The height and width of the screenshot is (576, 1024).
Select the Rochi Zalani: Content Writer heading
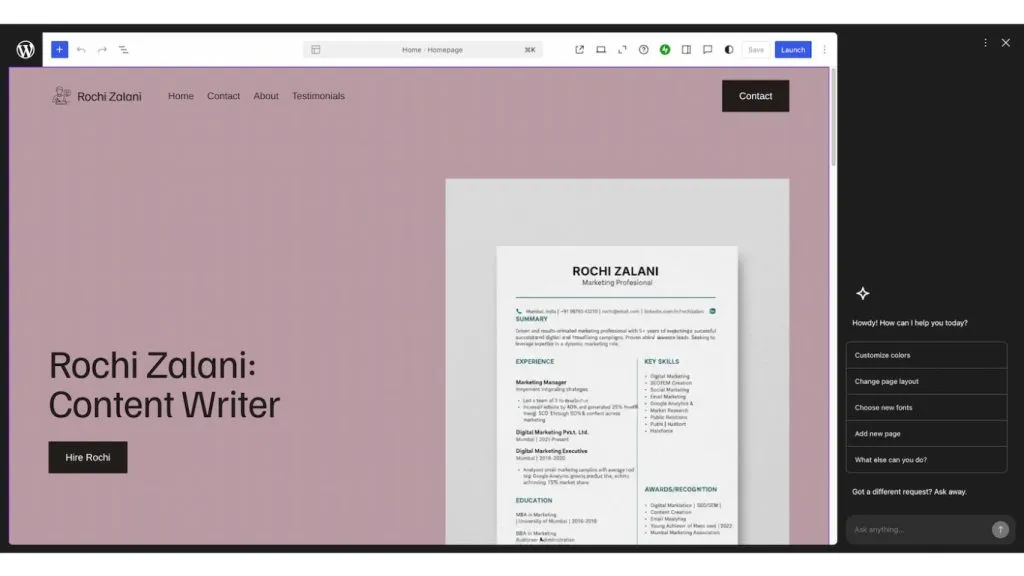[165, 385]
